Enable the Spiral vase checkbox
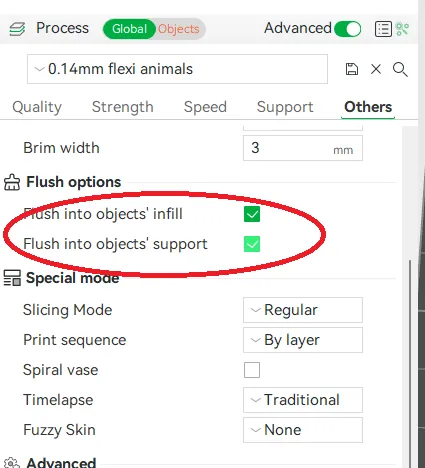This screenshot has height=468, width=425. tap(252, 370)
